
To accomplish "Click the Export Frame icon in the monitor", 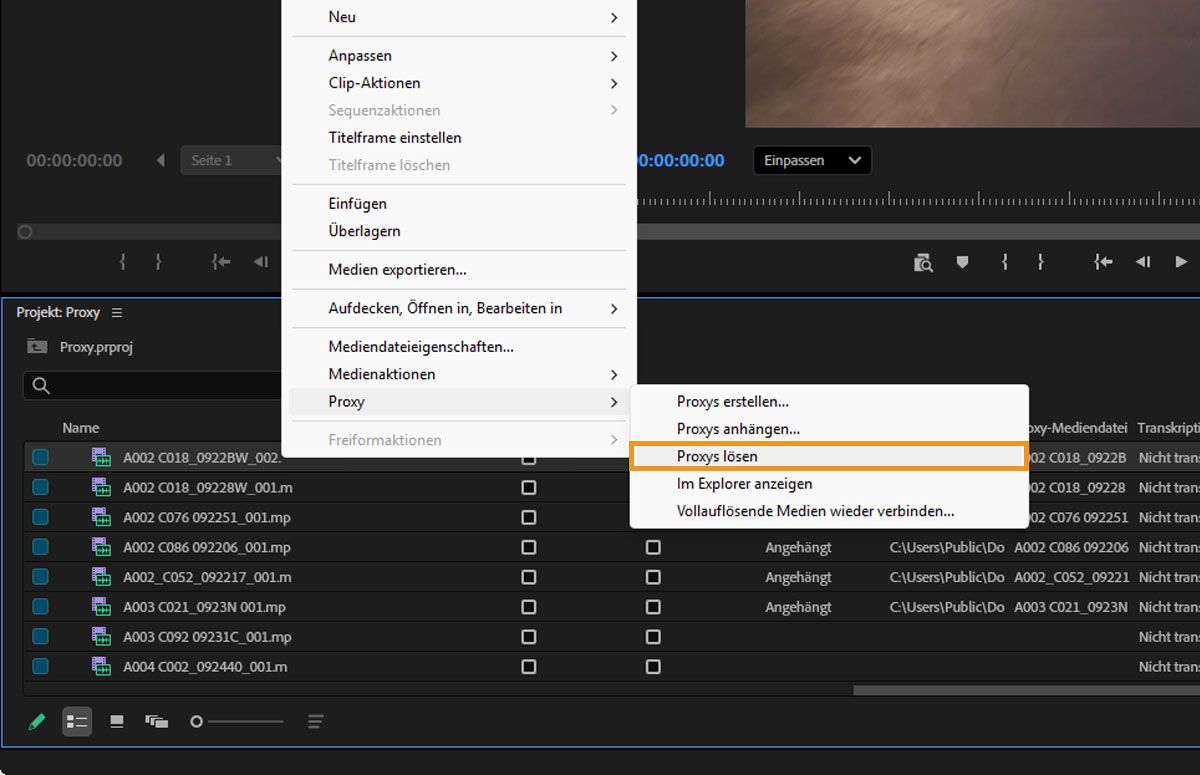I will (923, 262).
